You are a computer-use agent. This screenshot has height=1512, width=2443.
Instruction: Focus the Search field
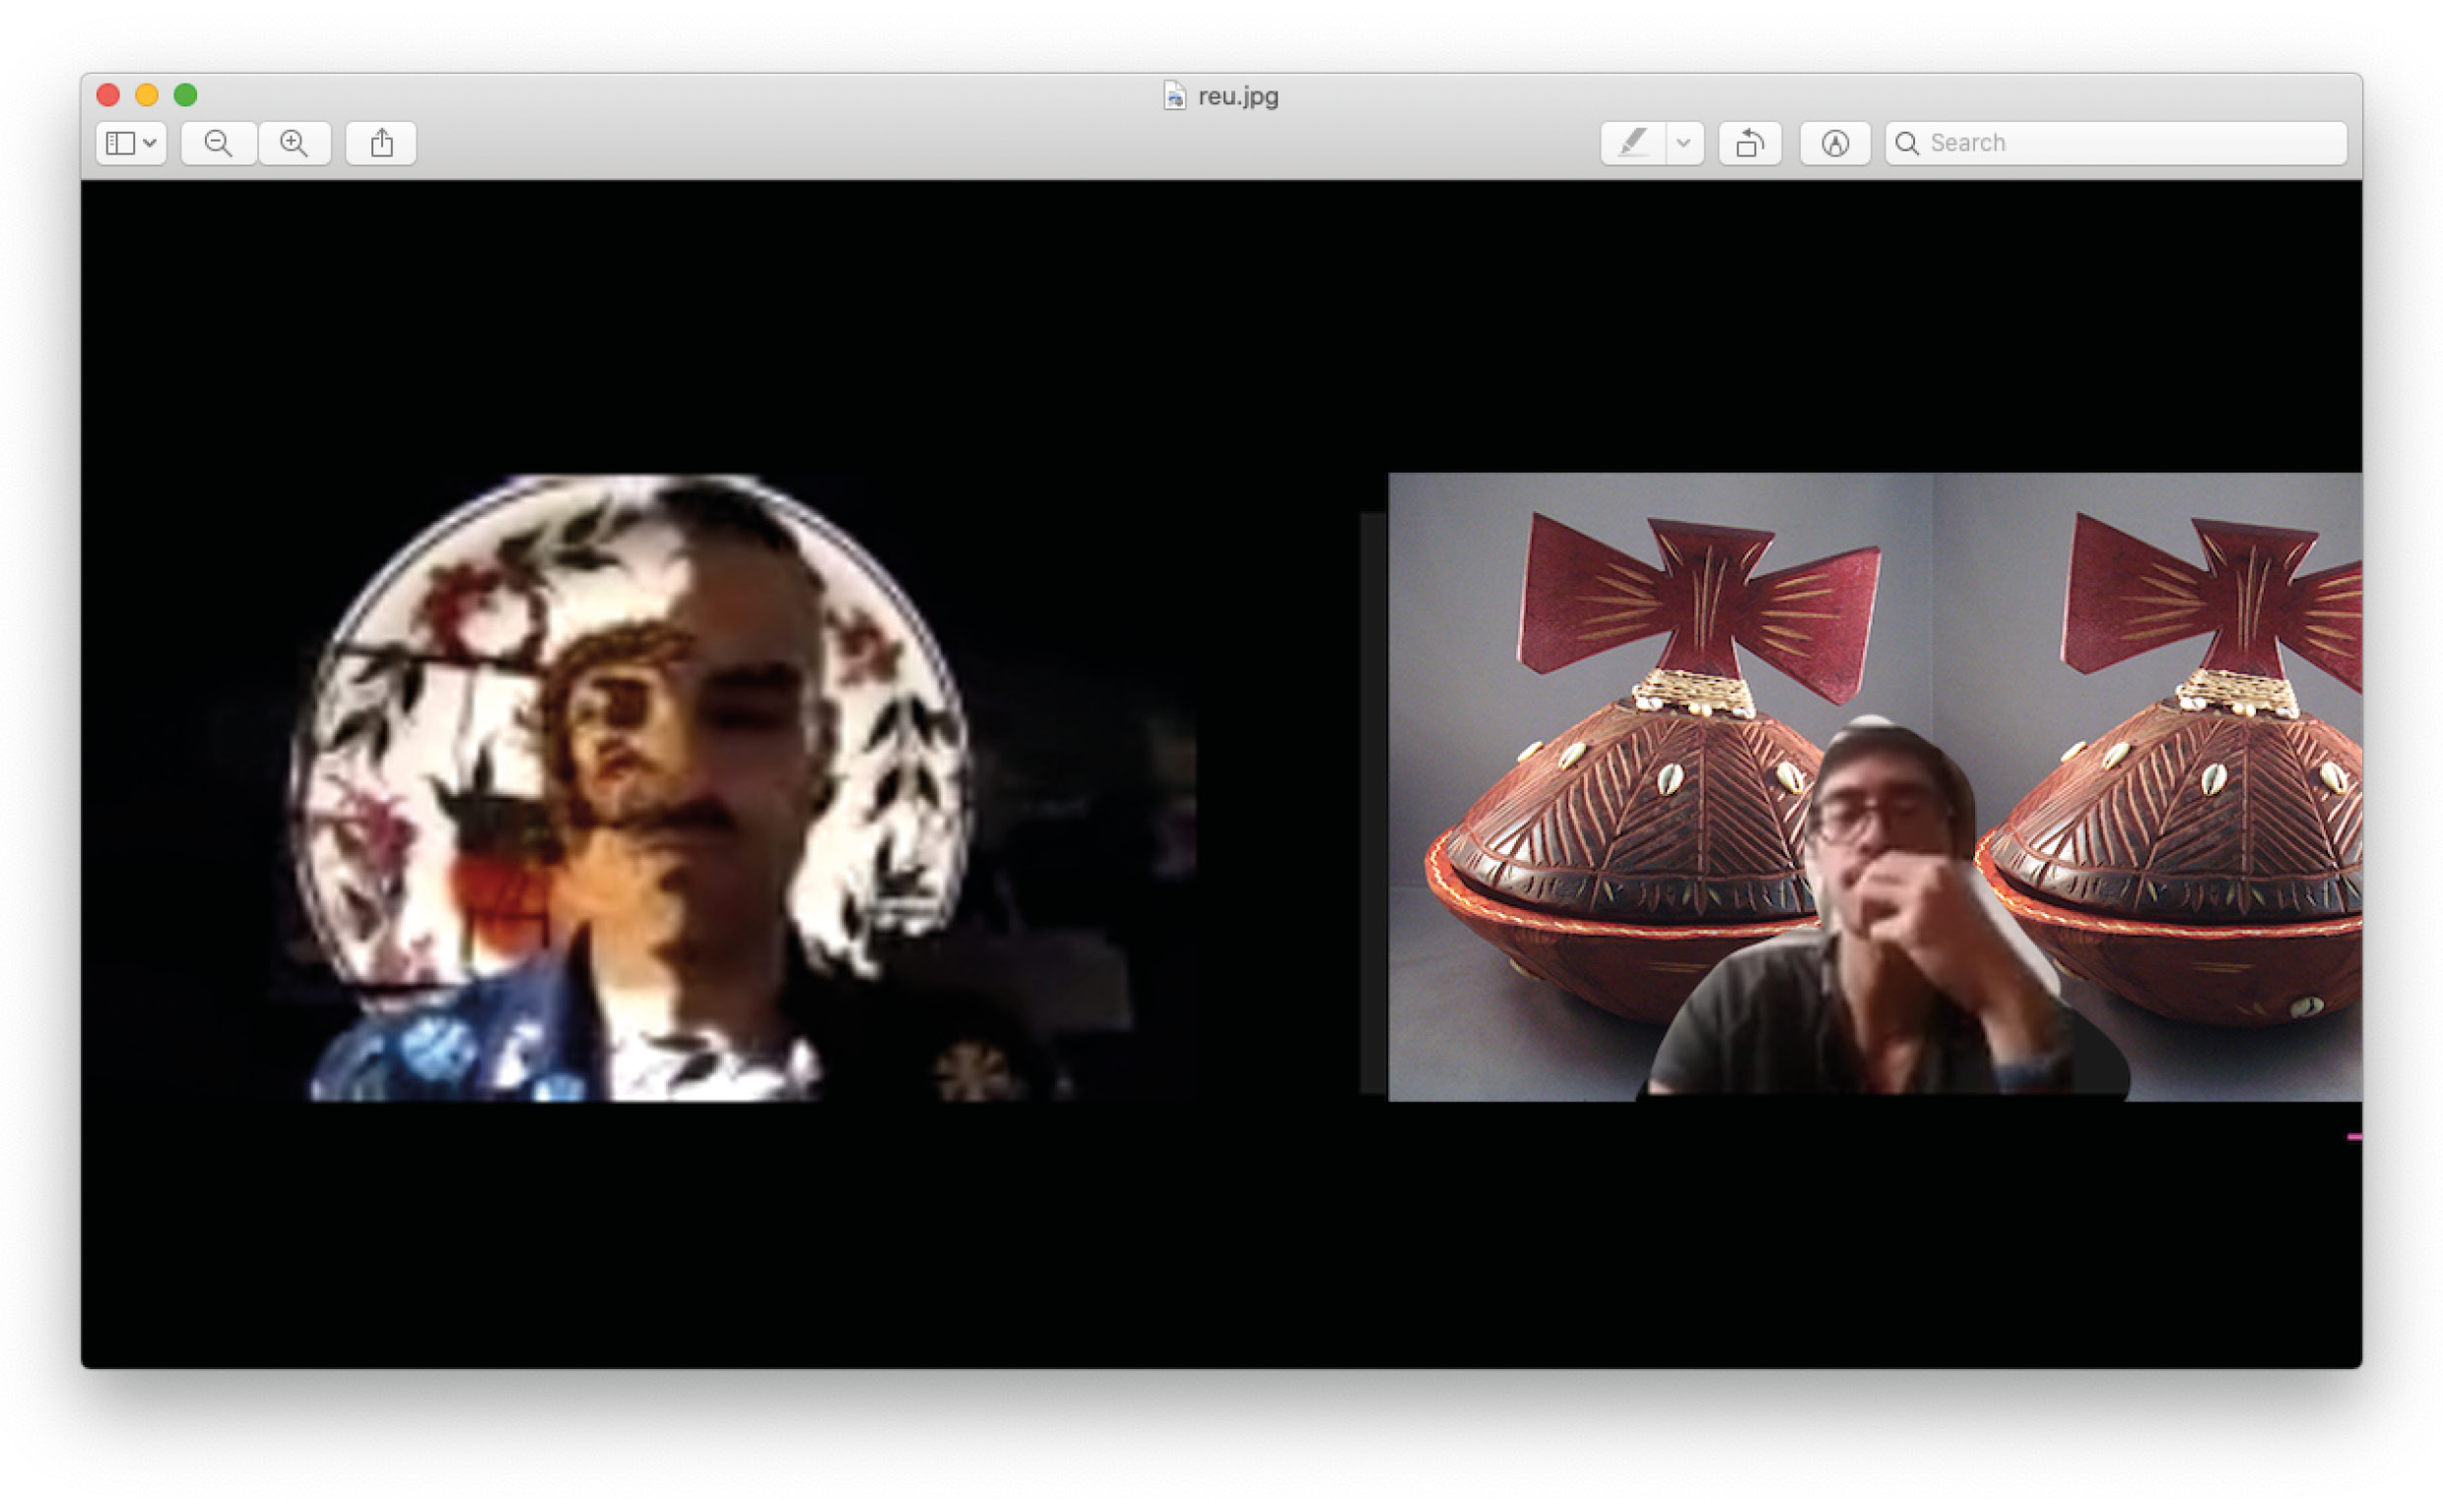2116,143
